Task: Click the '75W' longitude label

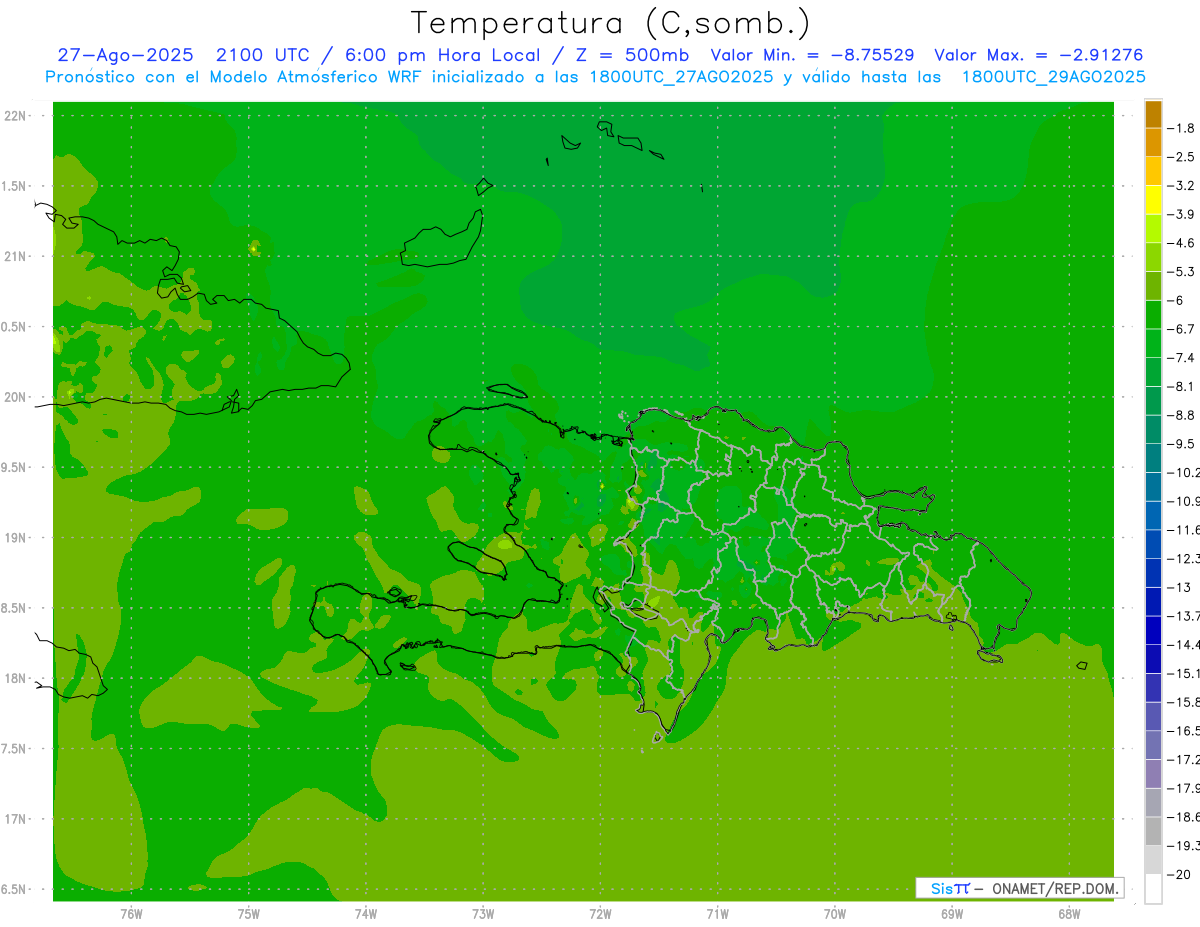Action: click(249, 914)
